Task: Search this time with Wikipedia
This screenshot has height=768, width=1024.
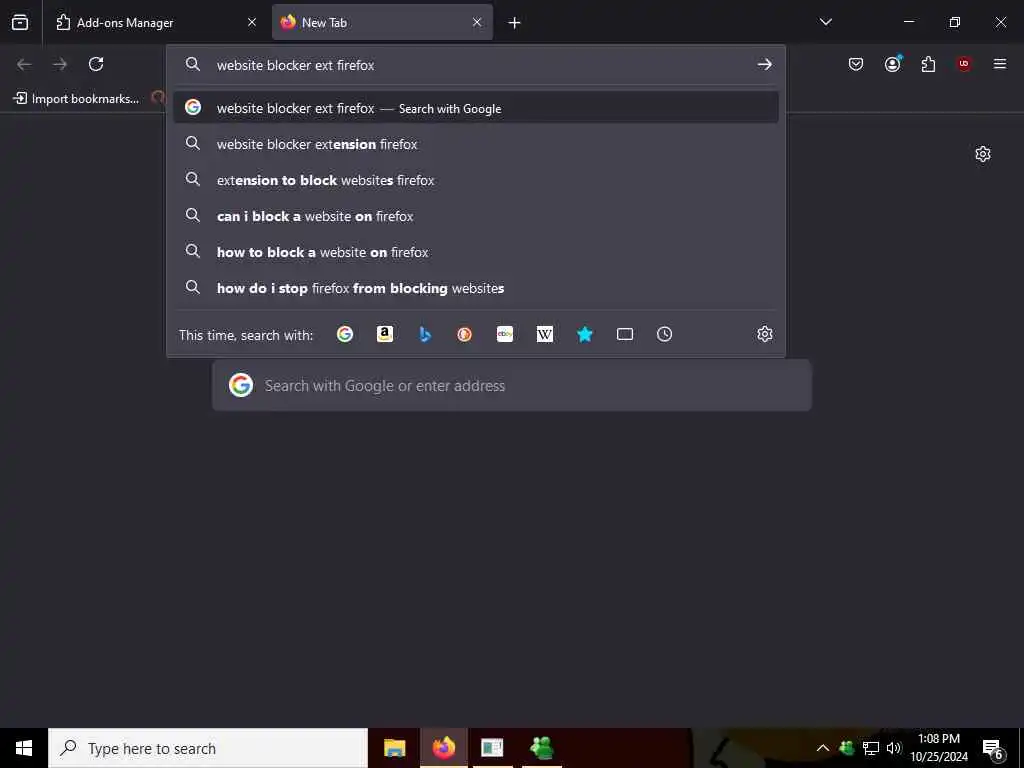Action: (x=545, y=334)
